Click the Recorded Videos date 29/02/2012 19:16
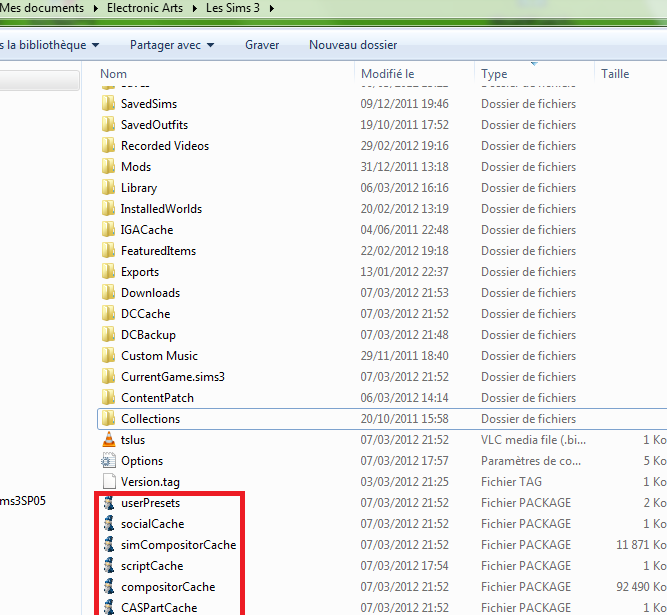The image size is (667, 615). (x=404, y=145)
